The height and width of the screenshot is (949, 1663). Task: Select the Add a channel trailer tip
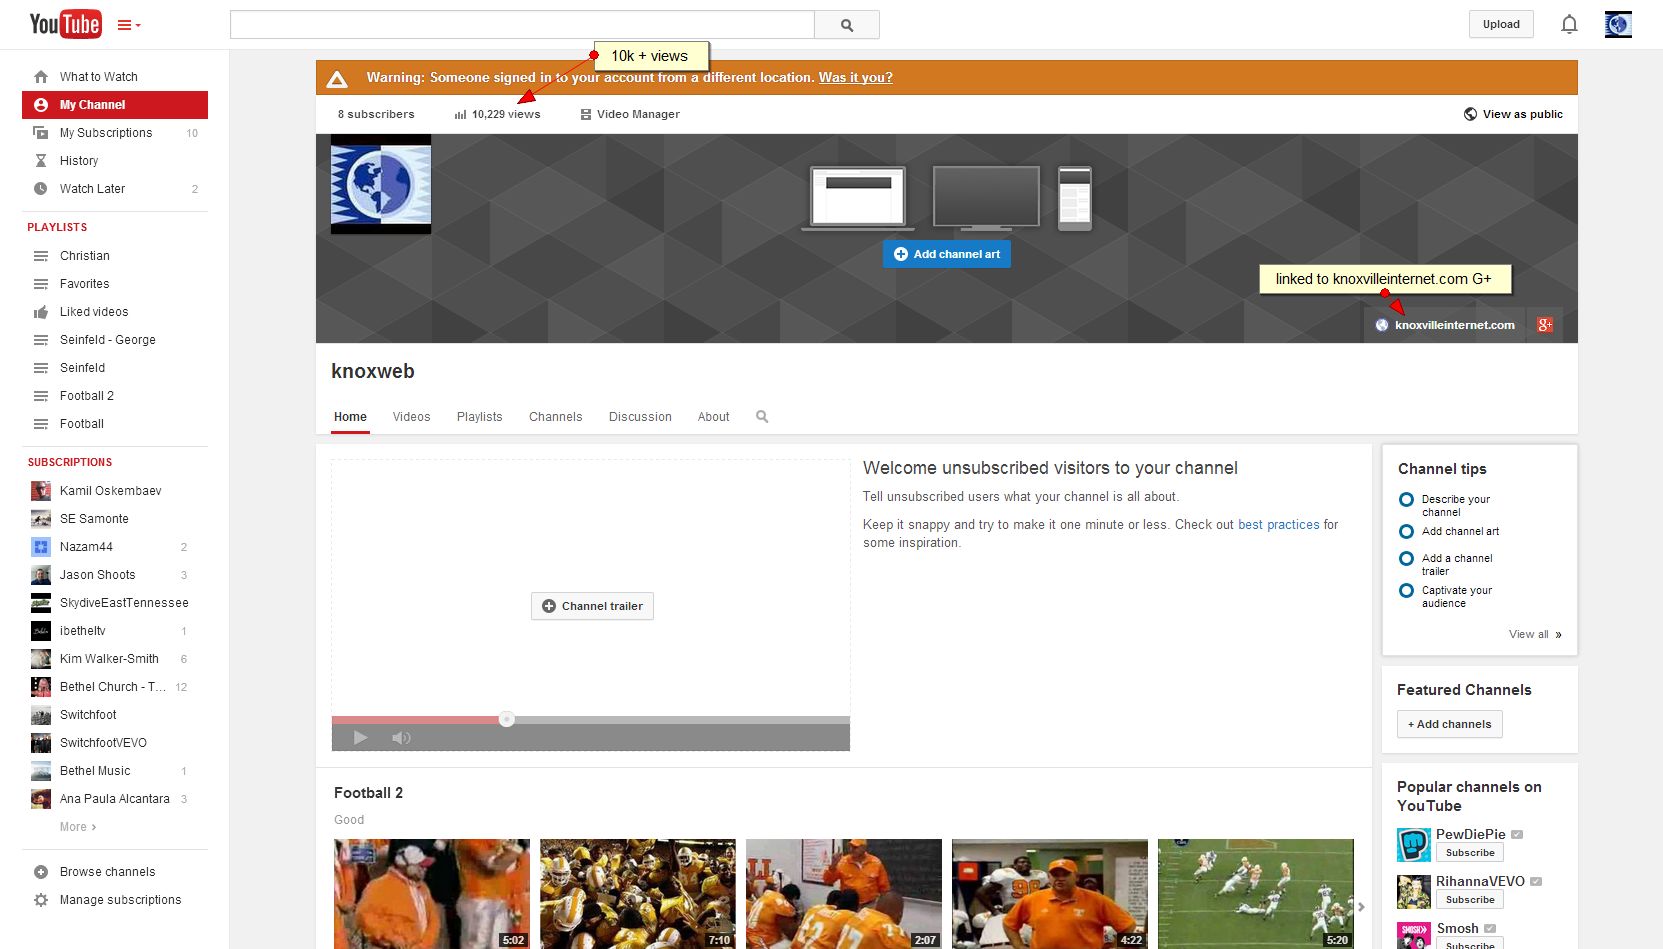click(1446, 564)
